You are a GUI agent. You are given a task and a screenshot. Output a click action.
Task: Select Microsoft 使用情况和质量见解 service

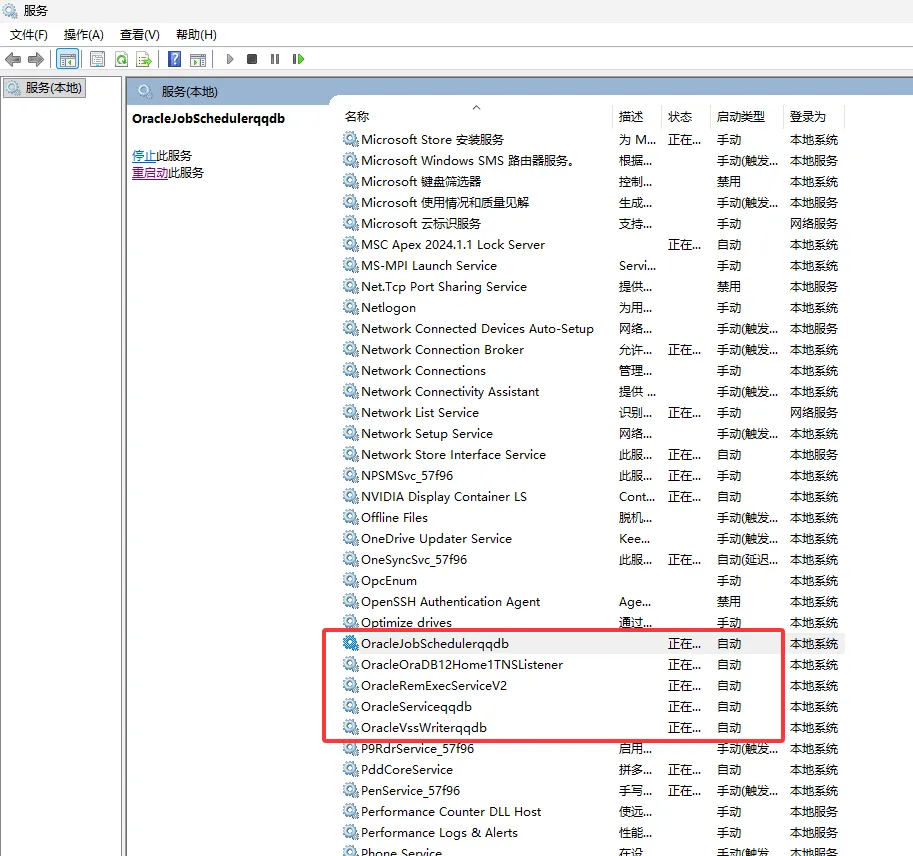tap(591, 203)
